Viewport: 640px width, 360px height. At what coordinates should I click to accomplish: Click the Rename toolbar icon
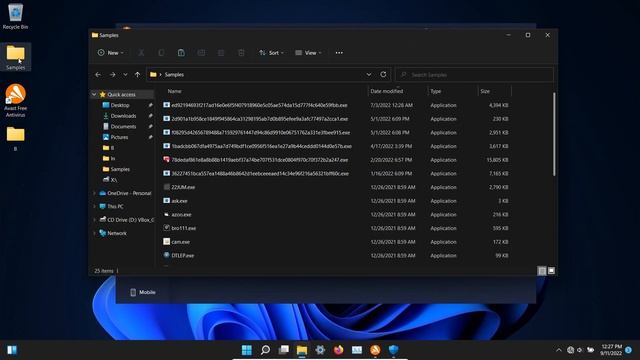[x=201, y=53]
